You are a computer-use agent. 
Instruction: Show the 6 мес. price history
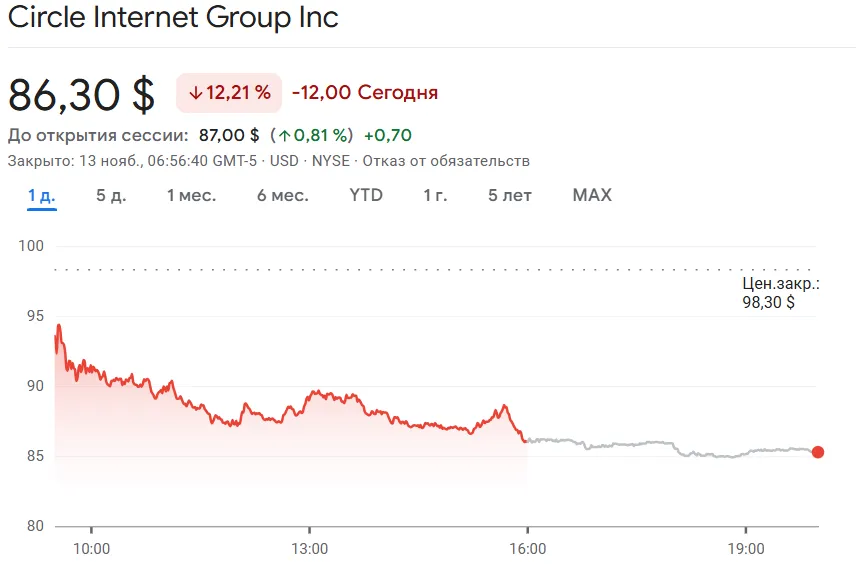pos(282,195)
